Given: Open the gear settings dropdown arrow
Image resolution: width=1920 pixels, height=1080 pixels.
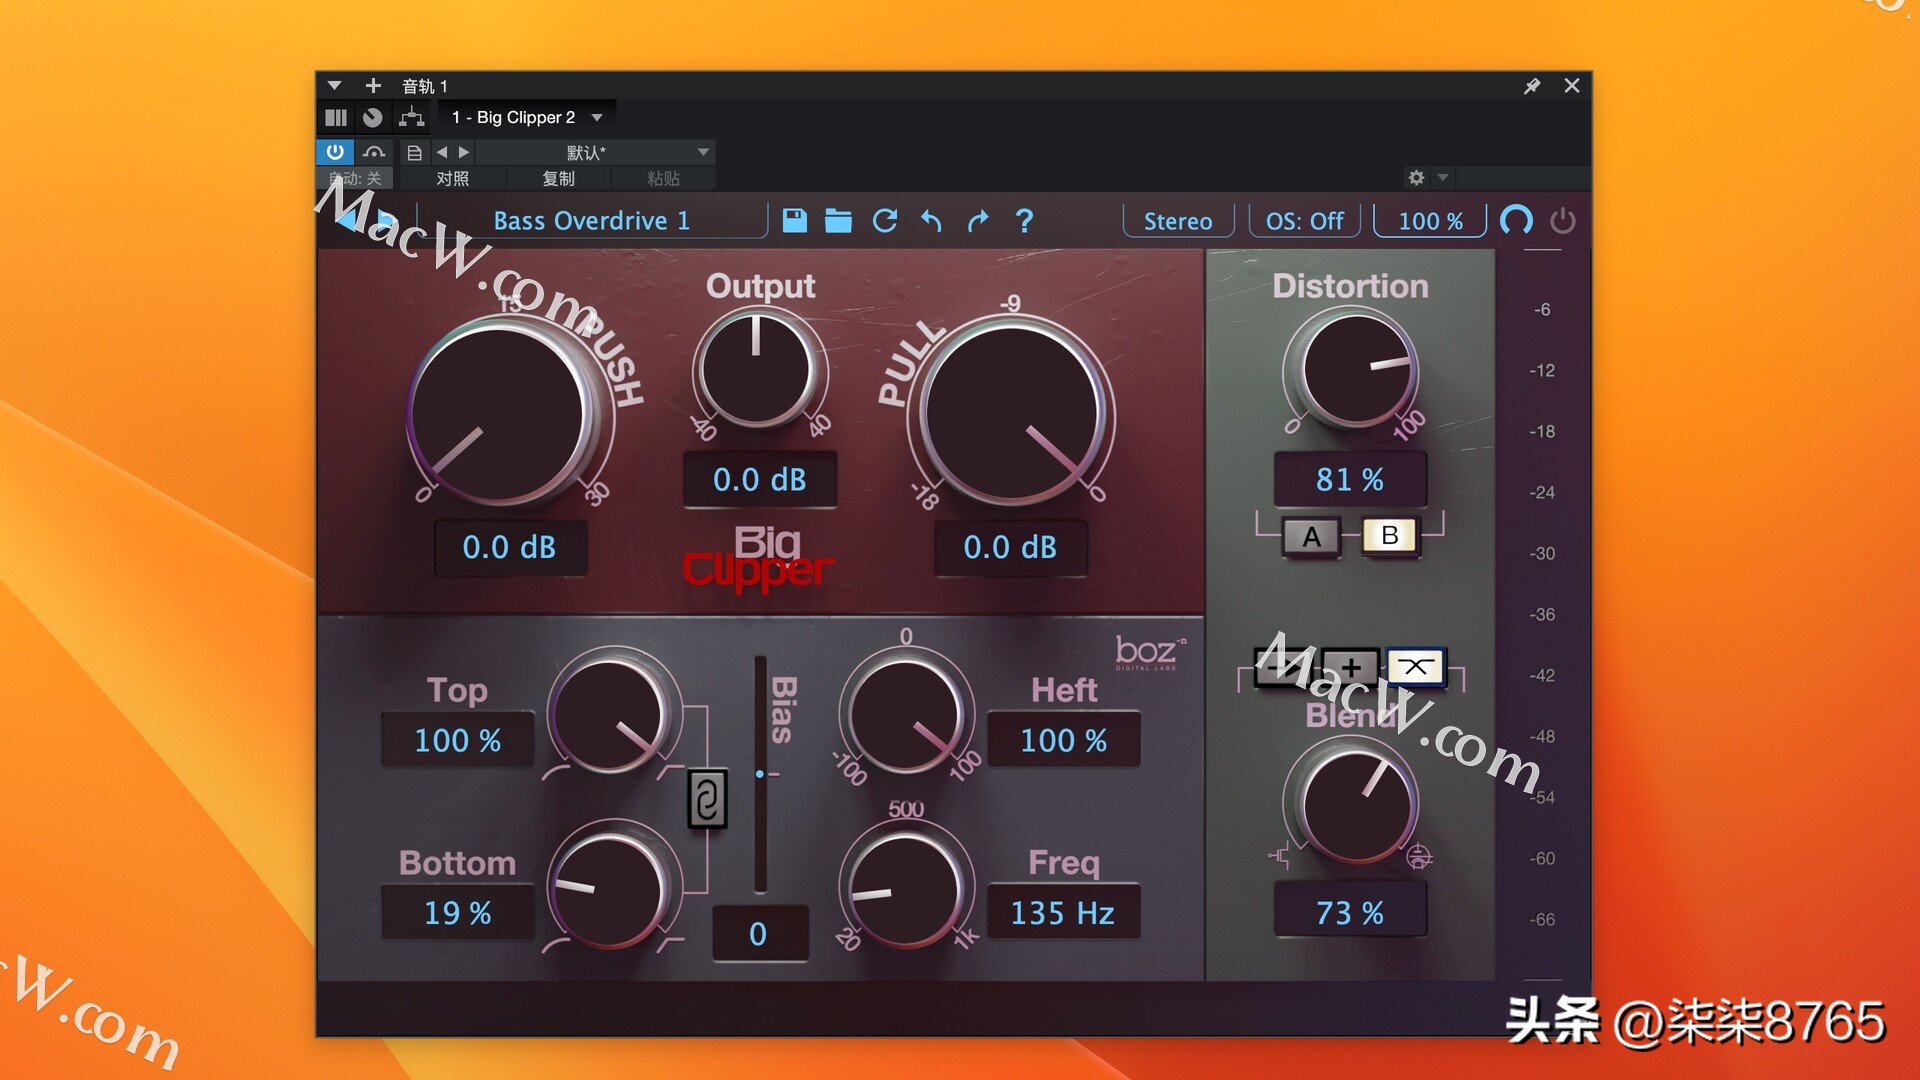Looking at the screenshot, I should click(x=1440, y=177).
